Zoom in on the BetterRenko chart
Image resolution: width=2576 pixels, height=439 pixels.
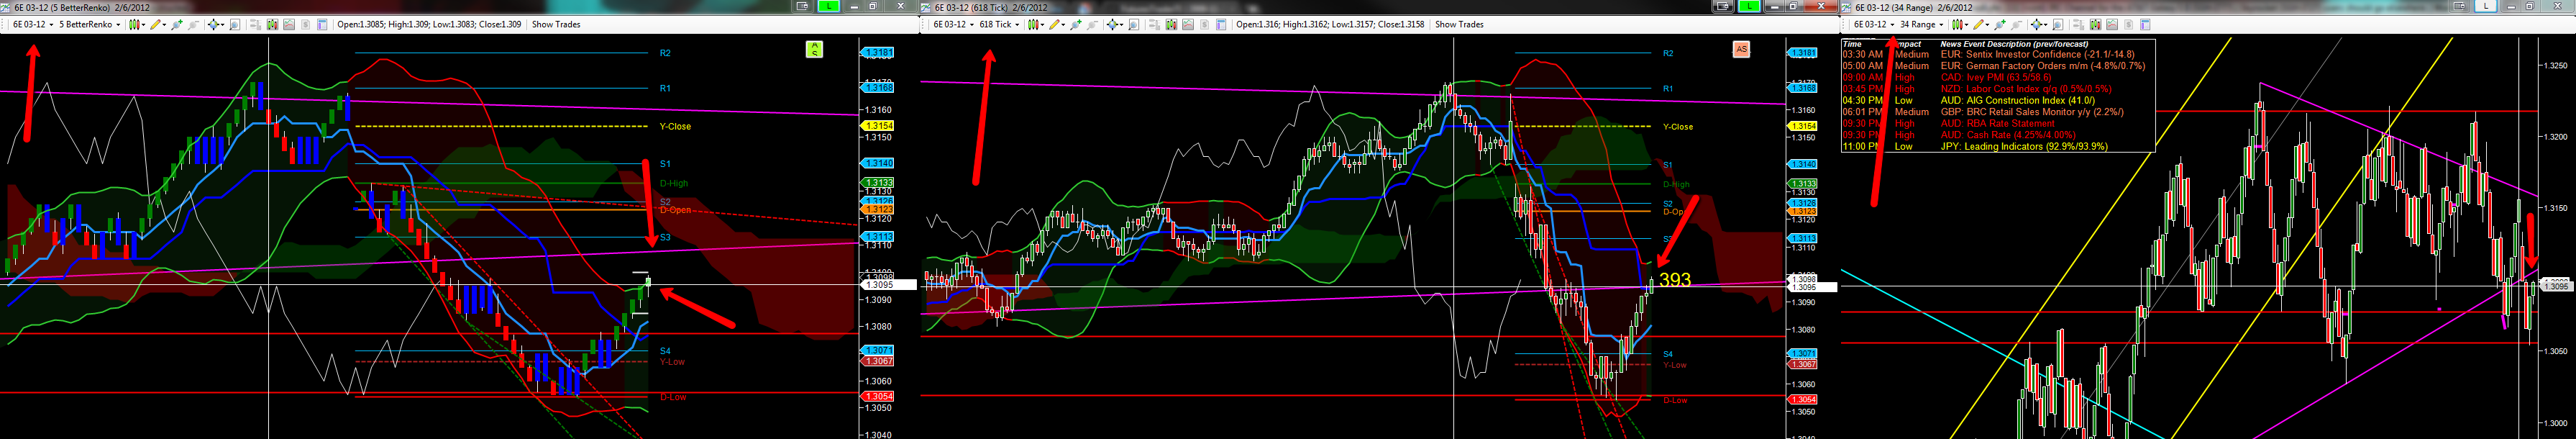coord(177,24)
